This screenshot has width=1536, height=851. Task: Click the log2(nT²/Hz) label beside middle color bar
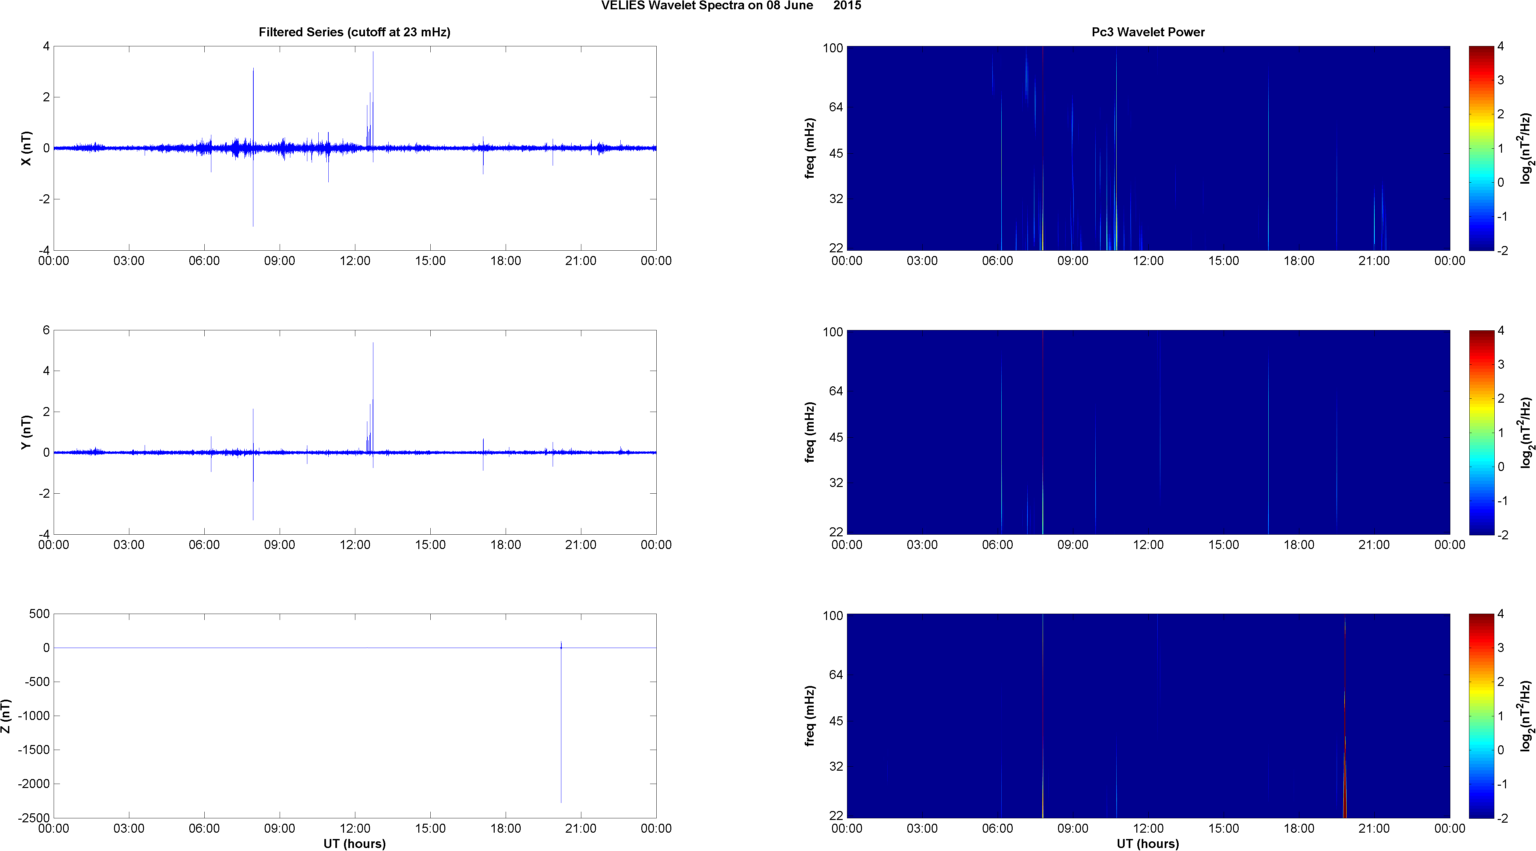[1526, 432]
